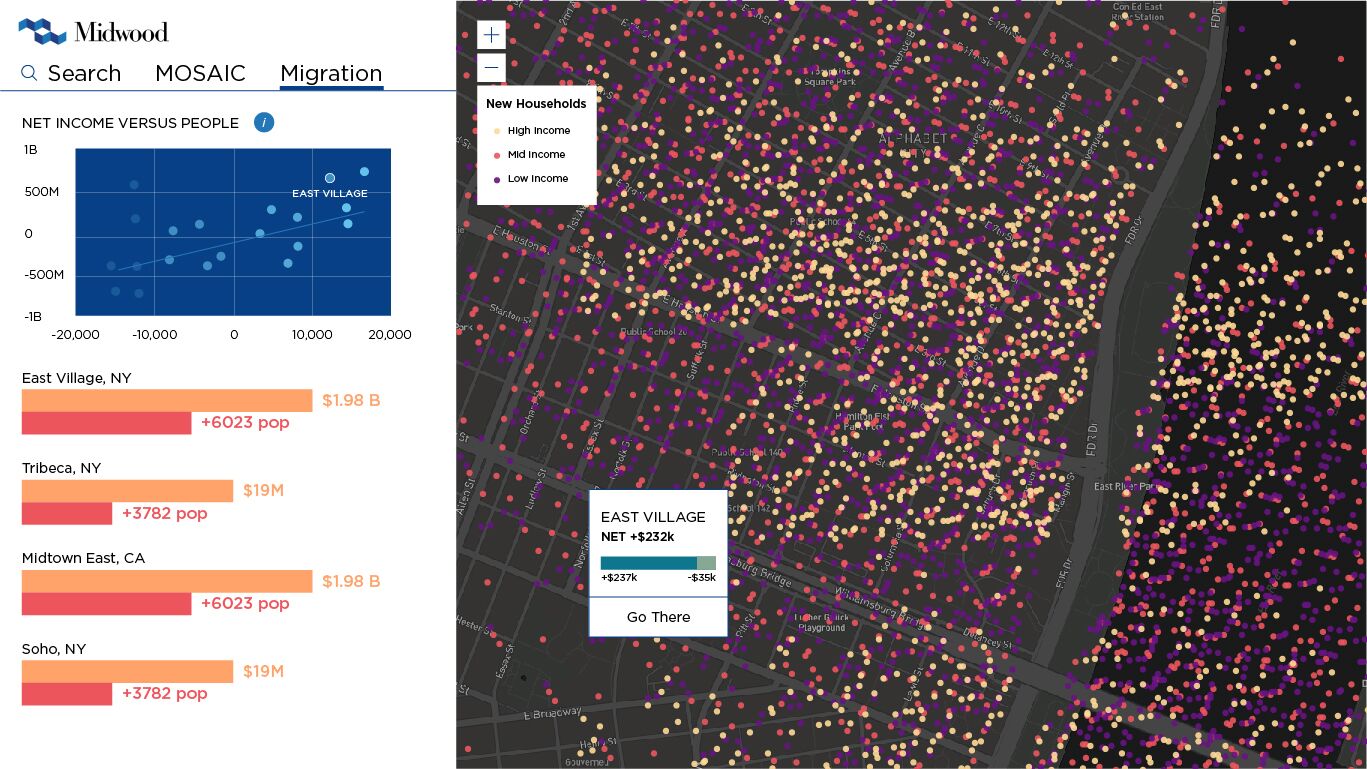This screenshot has height=769, width=1367.
Task: Select the Tribeca, NY list entry
Action: [x=62, y=468]
